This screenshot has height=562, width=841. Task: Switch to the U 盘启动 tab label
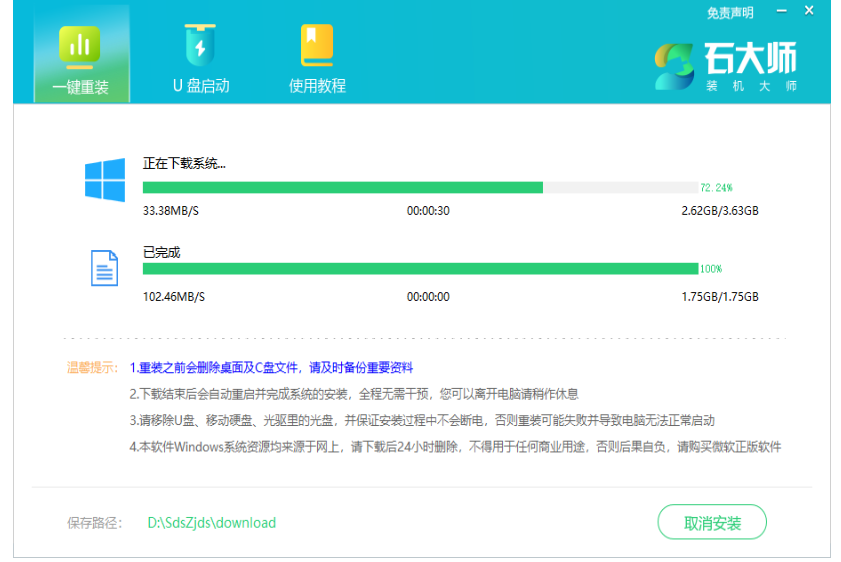click(x=200, y=86)
